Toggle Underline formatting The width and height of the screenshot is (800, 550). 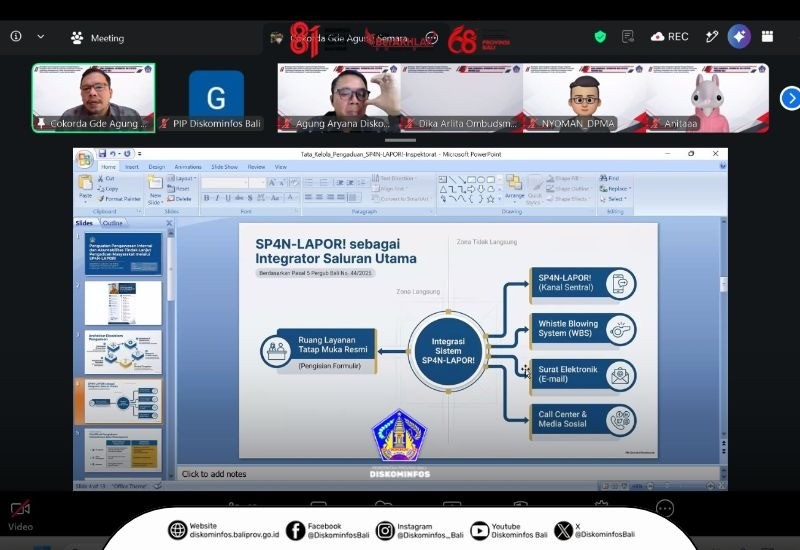[x=228, y=198]
